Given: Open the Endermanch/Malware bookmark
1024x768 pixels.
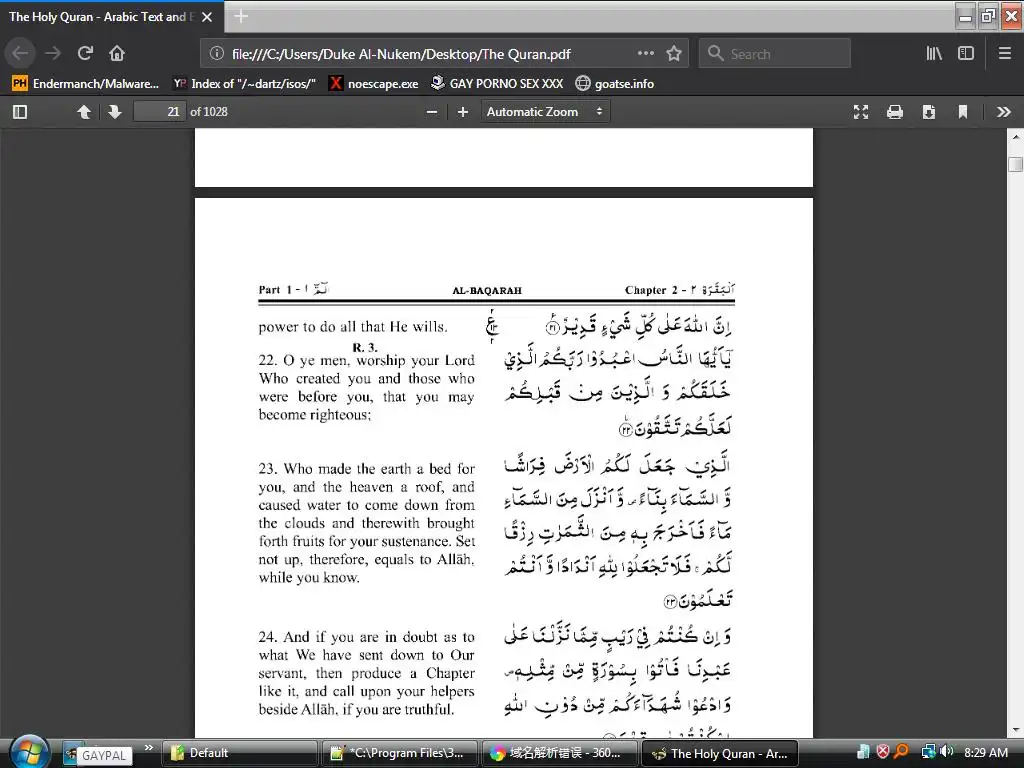Looking at the screenshot, I should click(x=86, y=84).
